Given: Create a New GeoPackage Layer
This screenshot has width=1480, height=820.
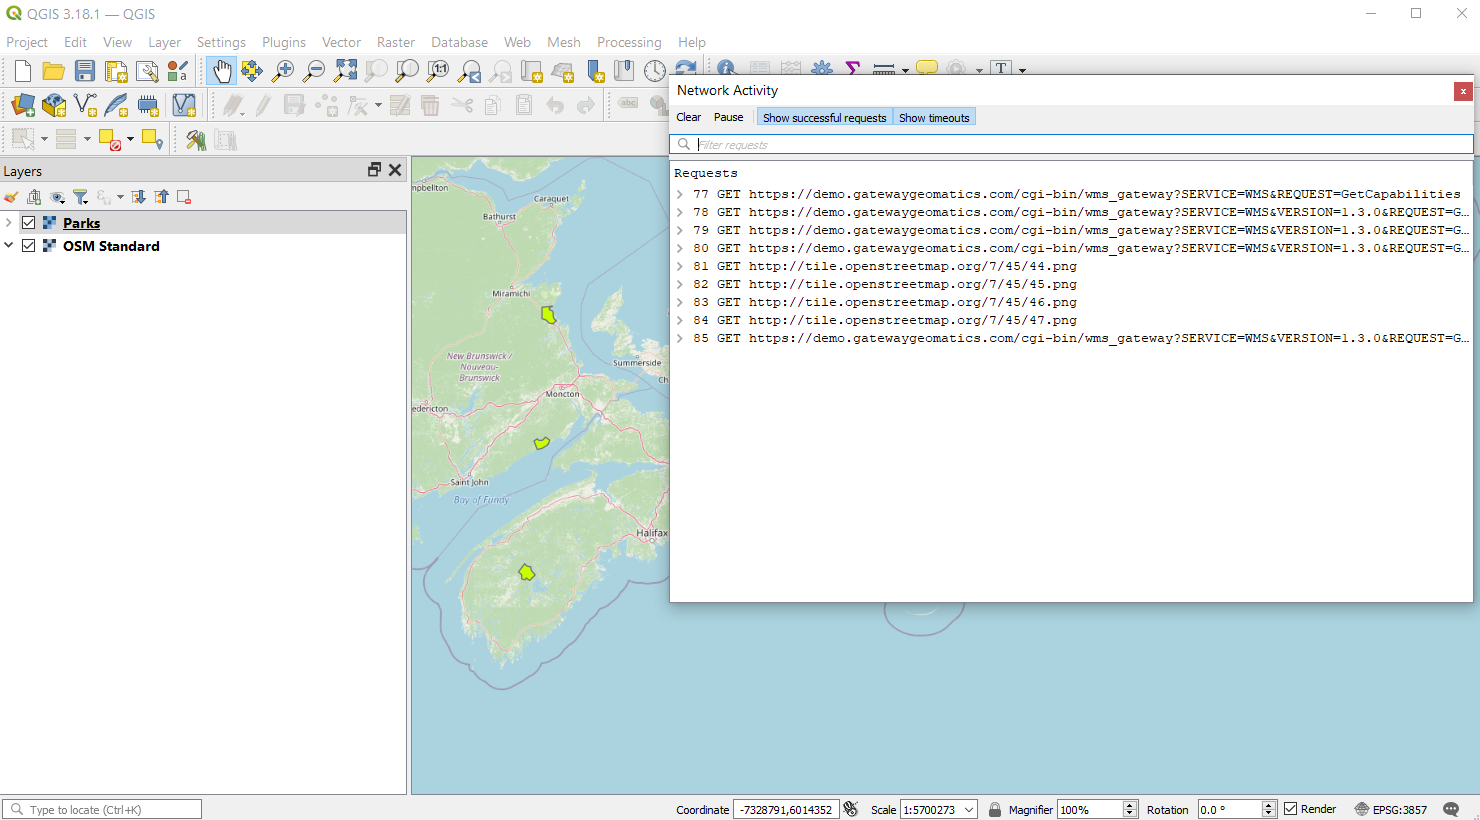Looking at the screenshot, I should [x=54, y=105].
